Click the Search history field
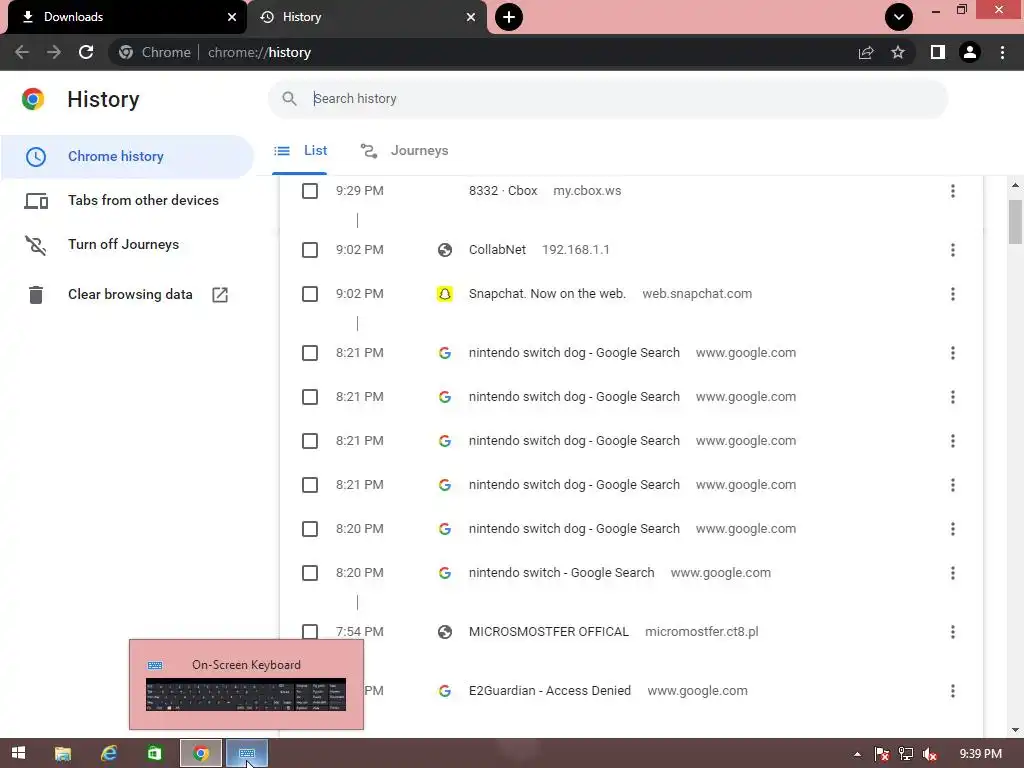The height and width of the screenshot is (768, 1024). 607,99
